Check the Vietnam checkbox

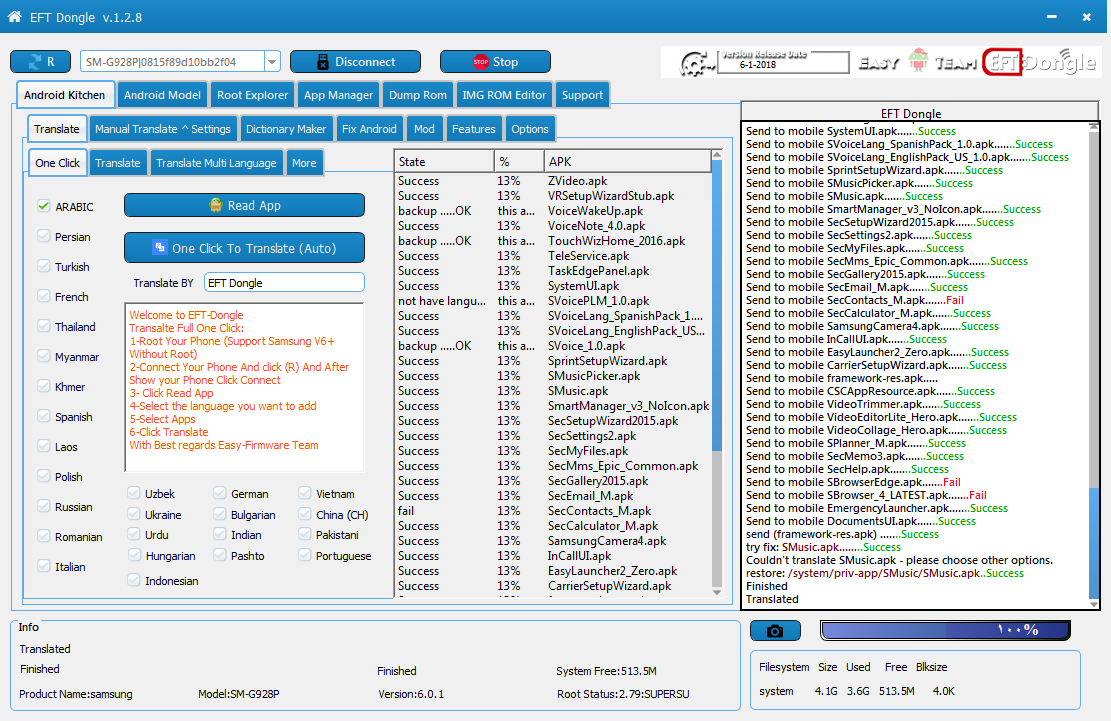click(x=305, y=493)
